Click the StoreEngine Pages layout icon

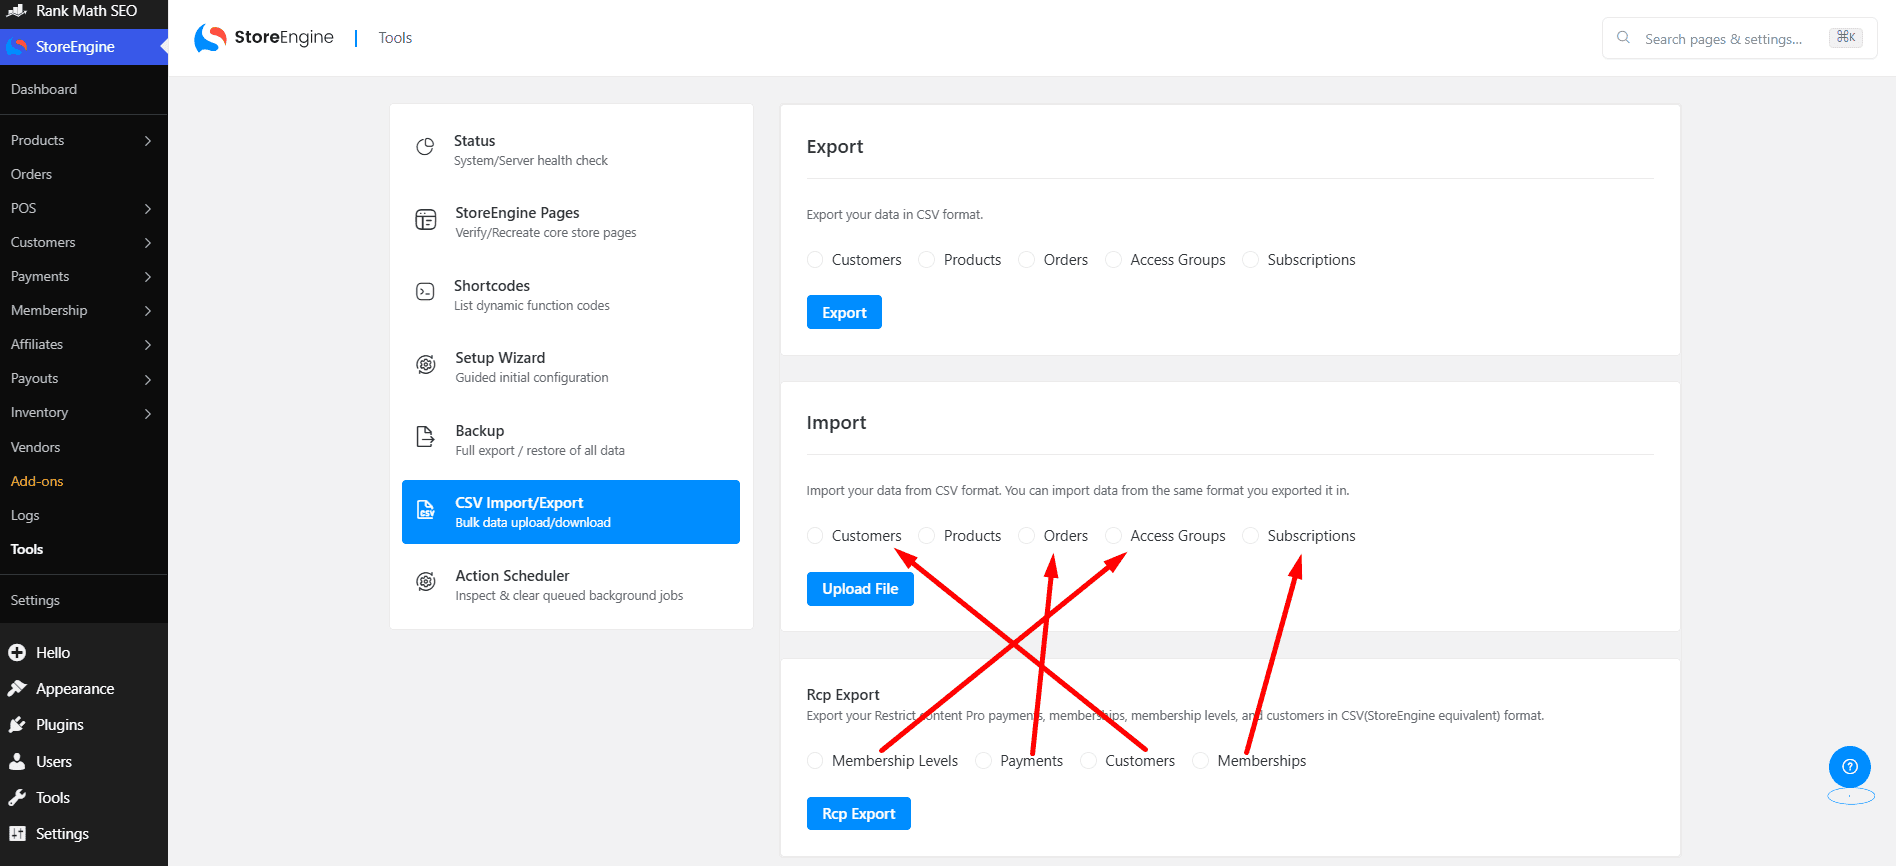tap(426, 220)
